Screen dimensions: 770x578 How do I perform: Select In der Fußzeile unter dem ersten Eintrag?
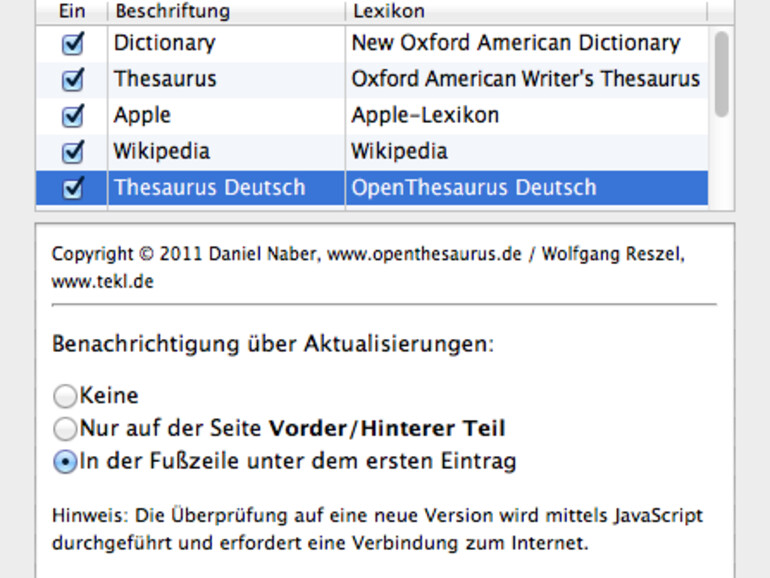coord(65,462)
